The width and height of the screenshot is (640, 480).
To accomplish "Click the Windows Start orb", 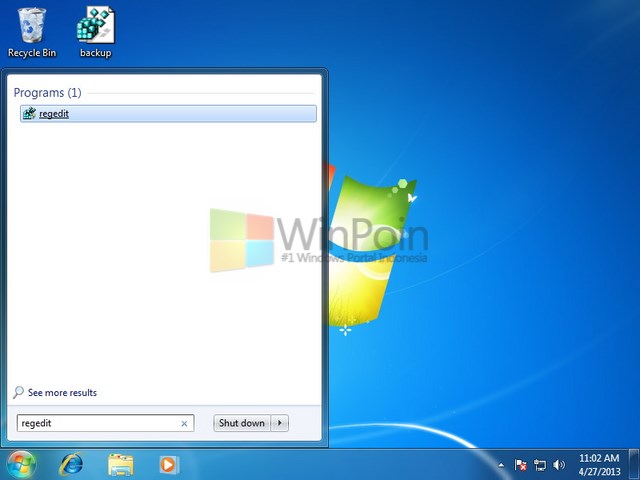I will pos(21,465).
